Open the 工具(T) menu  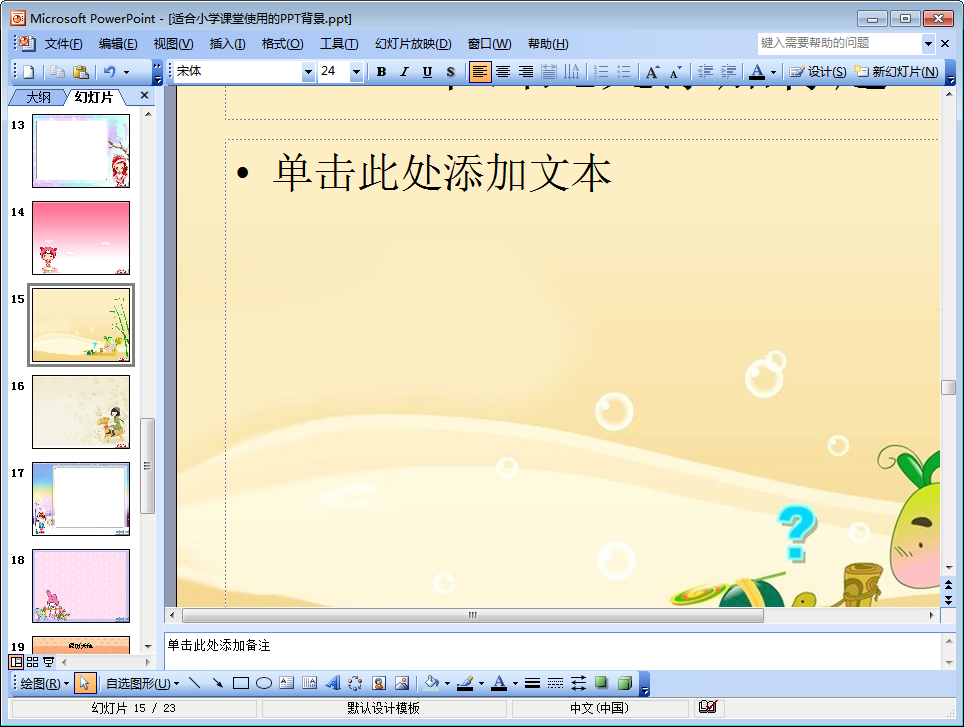coord(339,44)
